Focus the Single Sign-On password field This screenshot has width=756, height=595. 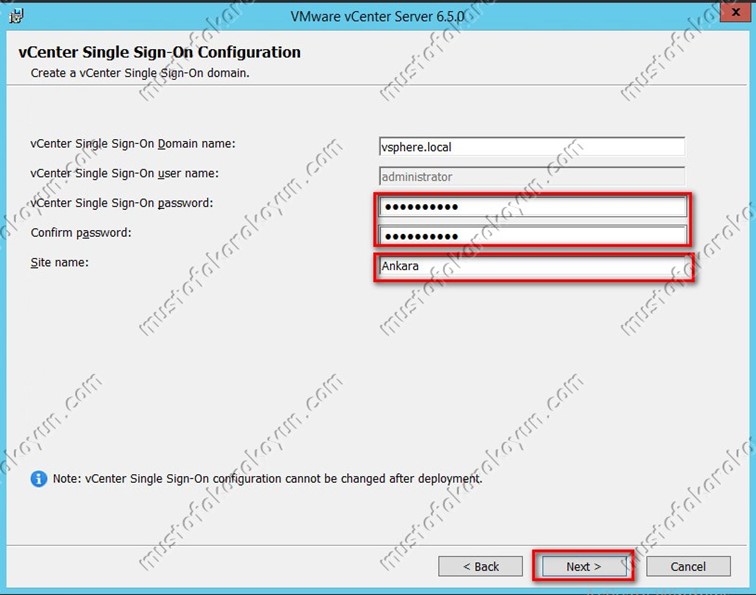pos(532,207)
